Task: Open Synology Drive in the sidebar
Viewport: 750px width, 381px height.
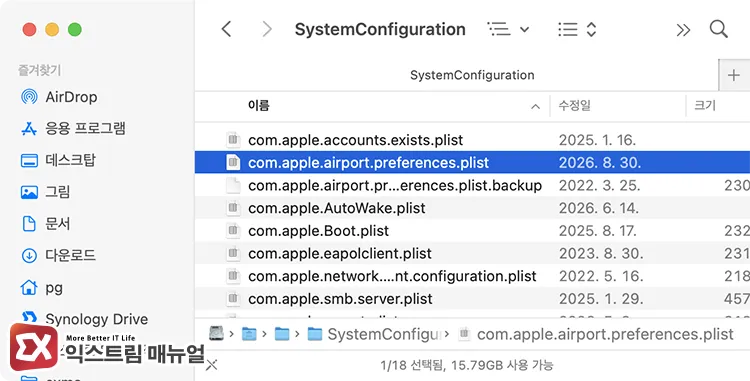Action: pos(97,319)
